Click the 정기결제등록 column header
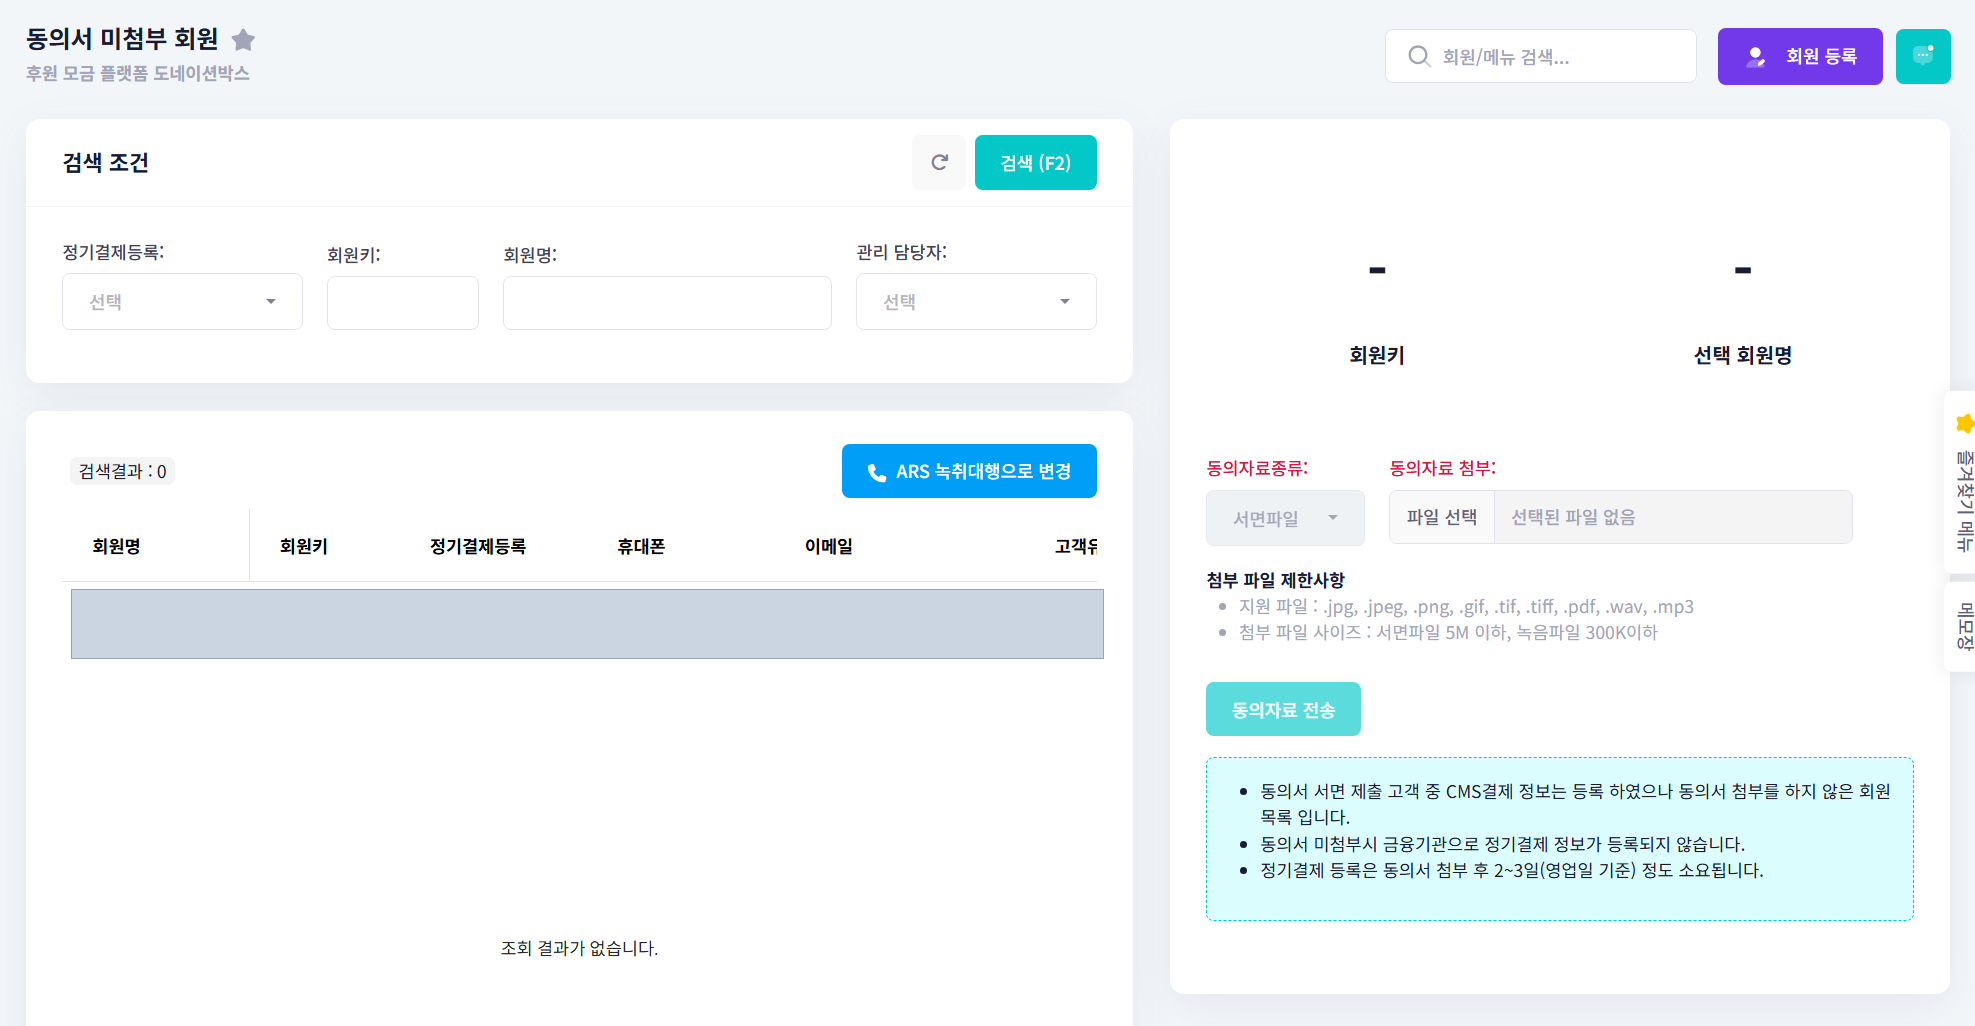 [x=477, y=546]
